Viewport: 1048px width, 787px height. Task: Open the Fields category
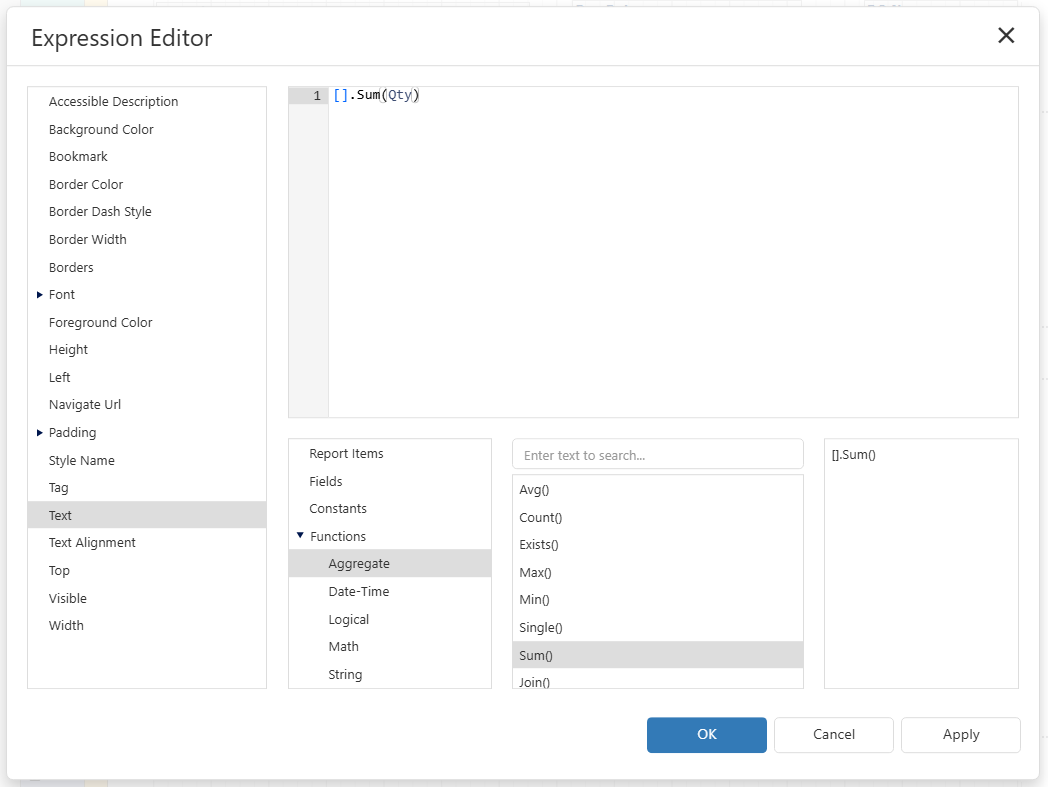point(326,481)
